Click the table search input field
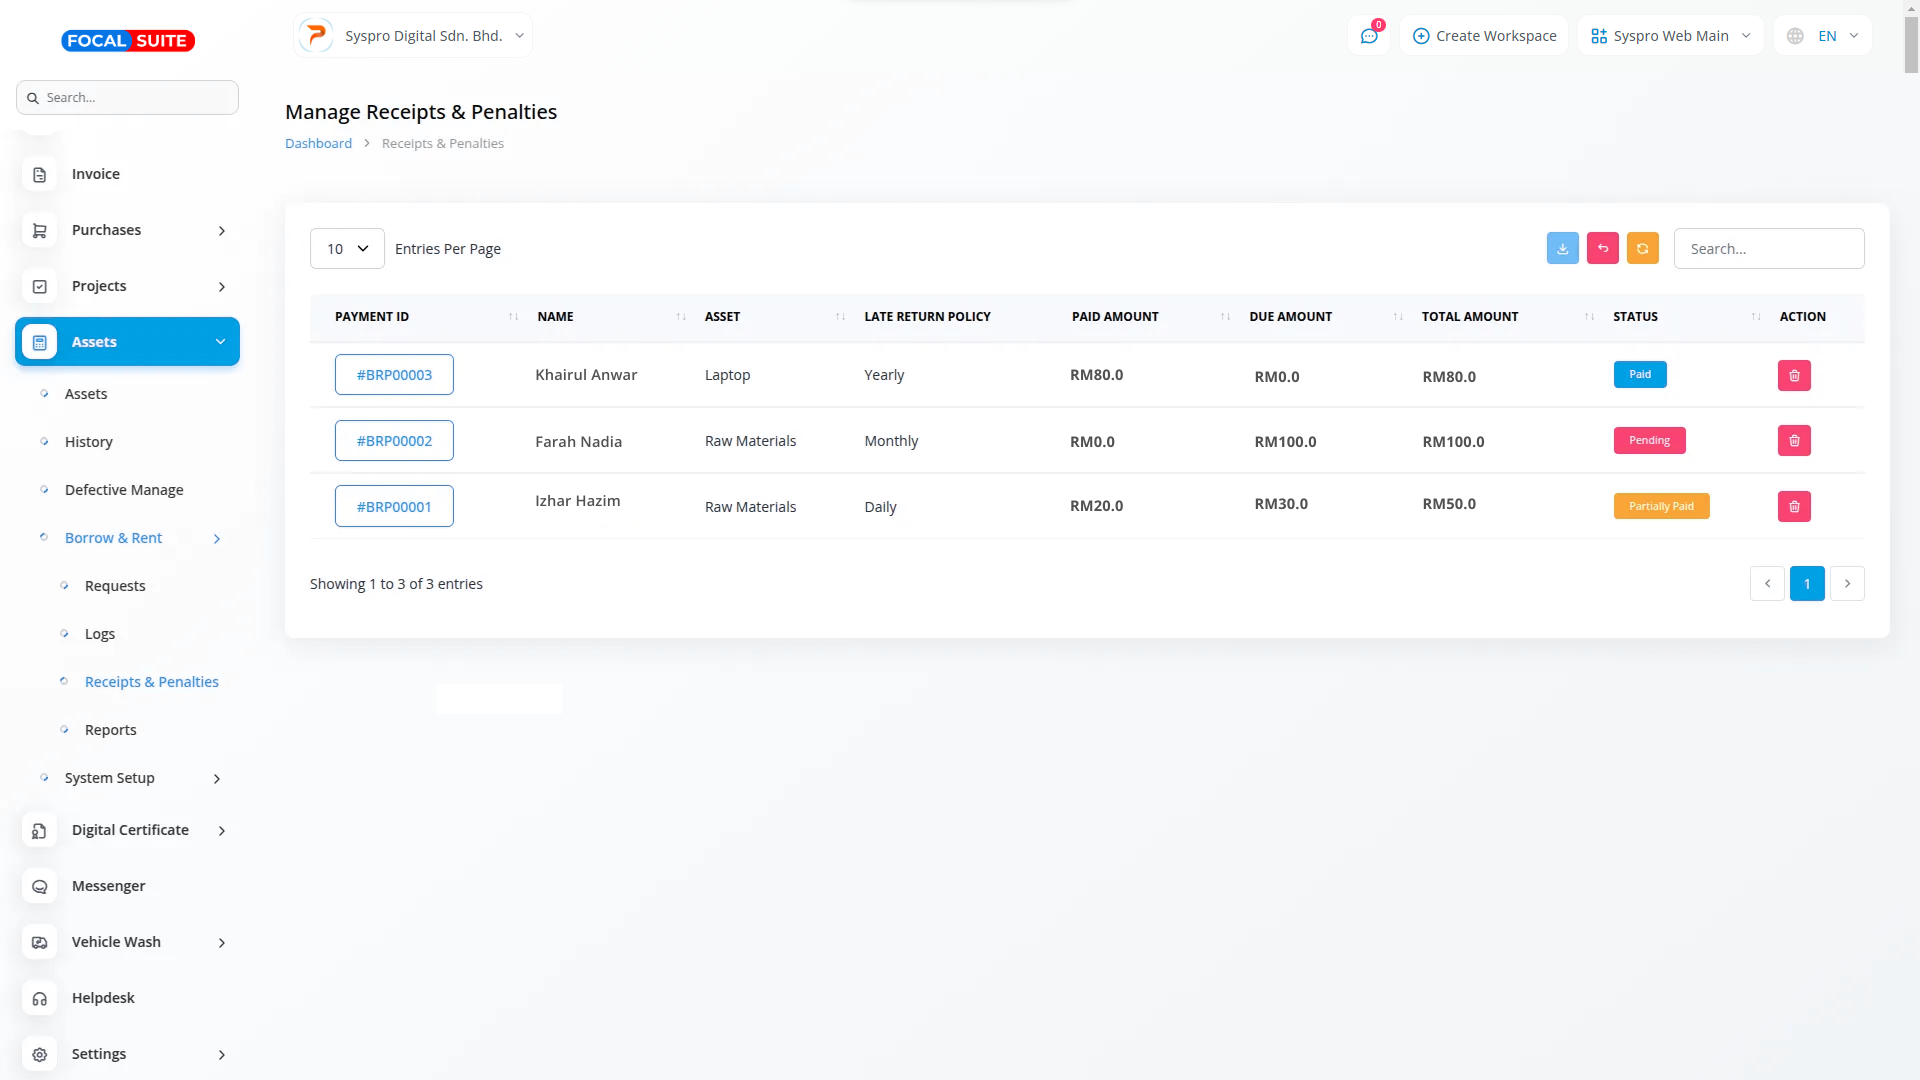 tap(1768, 249)
